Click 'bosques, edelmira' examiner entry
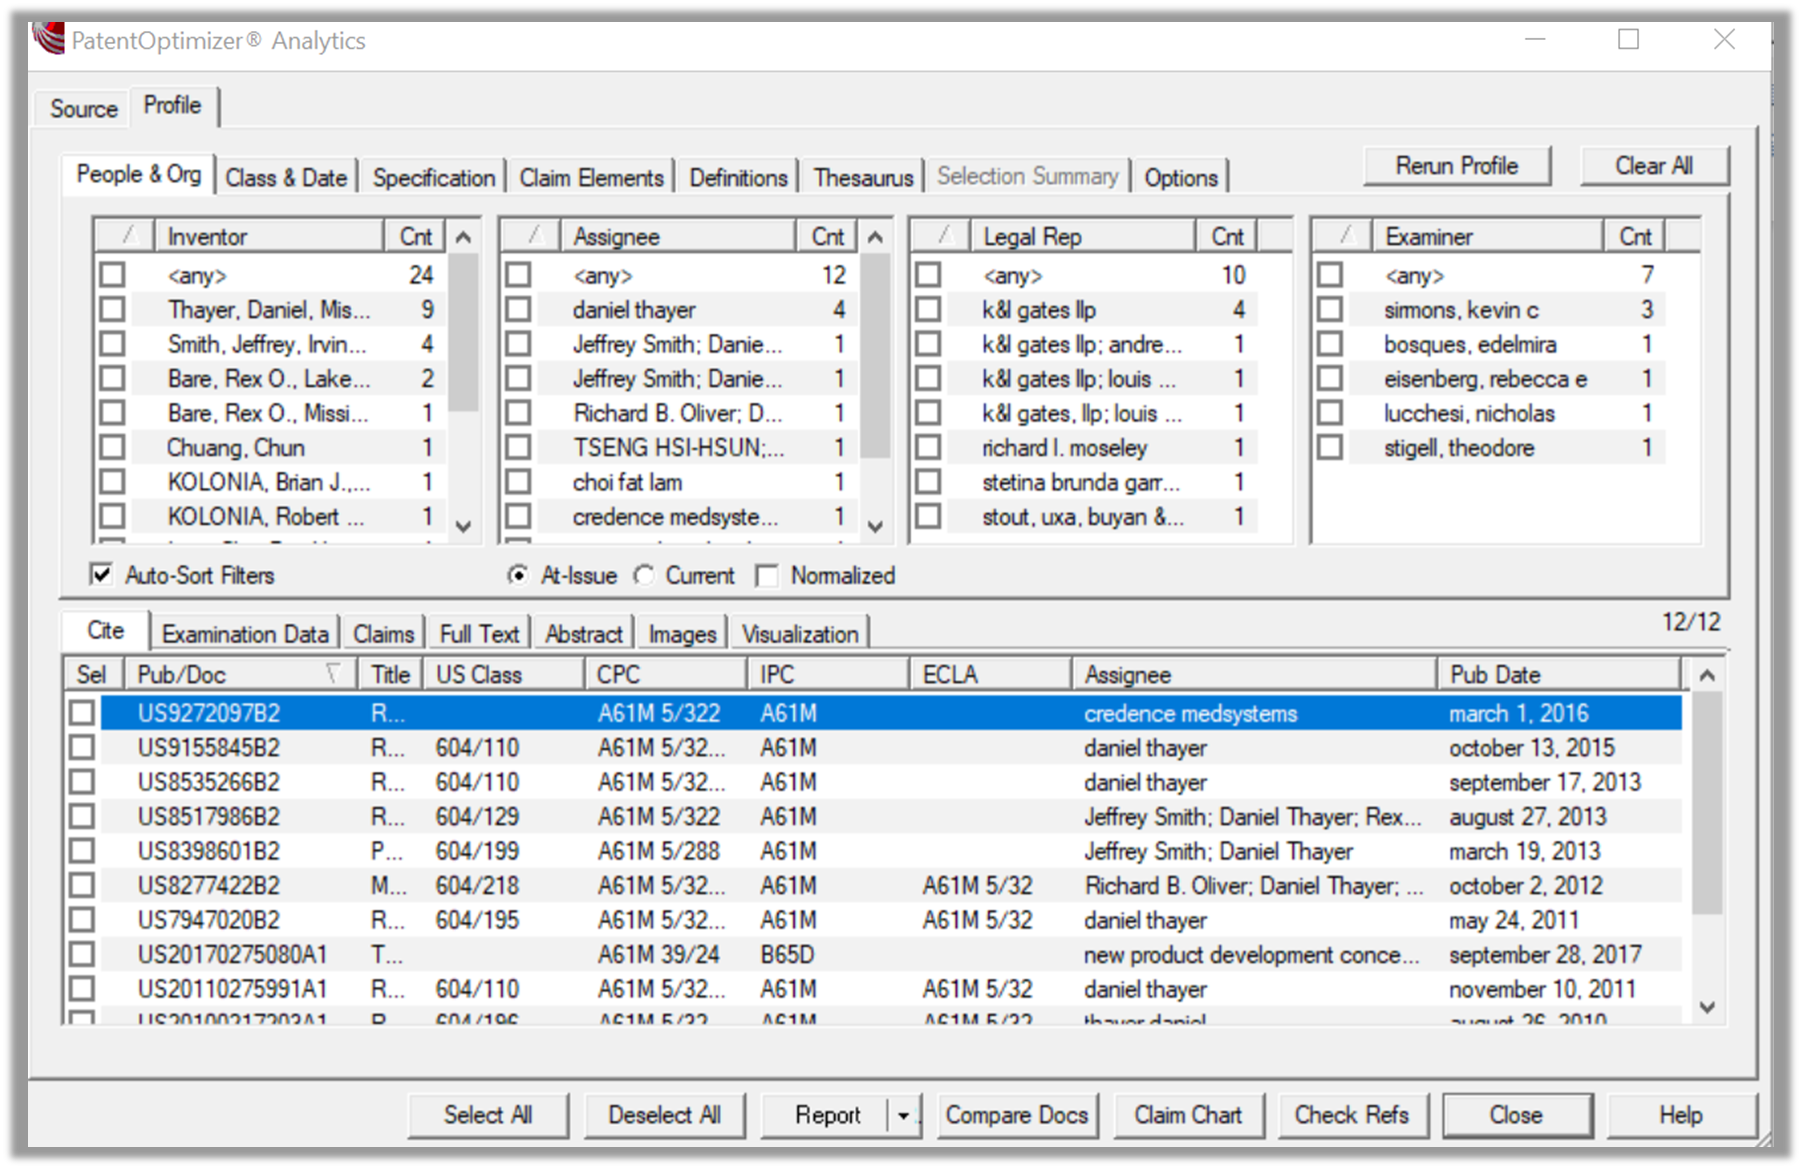 (x=1470, y=344)
